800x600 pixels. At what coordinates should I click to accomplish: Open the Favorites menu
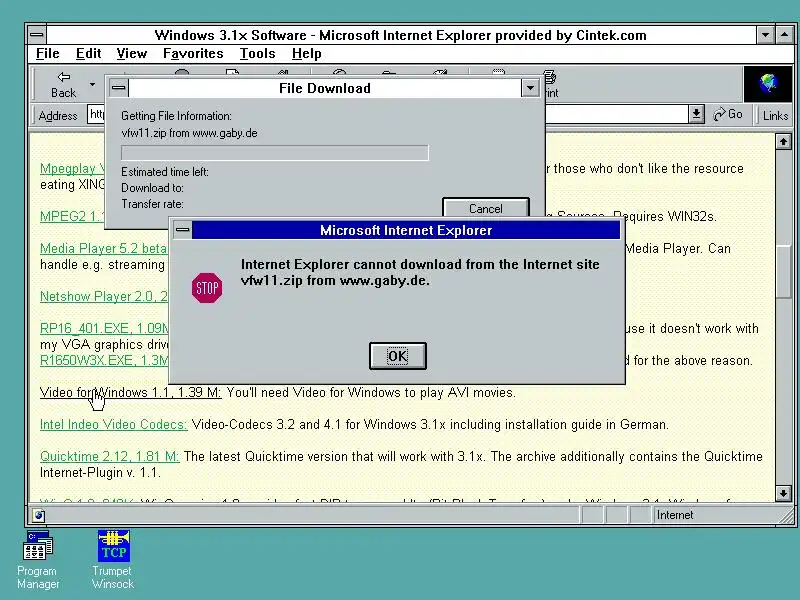click(193, 54)
